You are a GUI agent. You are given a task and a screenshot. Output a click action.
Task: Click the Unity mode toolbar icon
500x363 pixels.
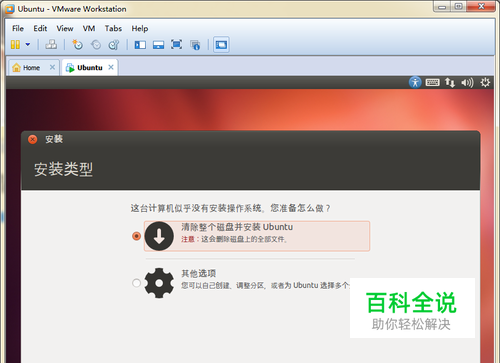[195, 45]
